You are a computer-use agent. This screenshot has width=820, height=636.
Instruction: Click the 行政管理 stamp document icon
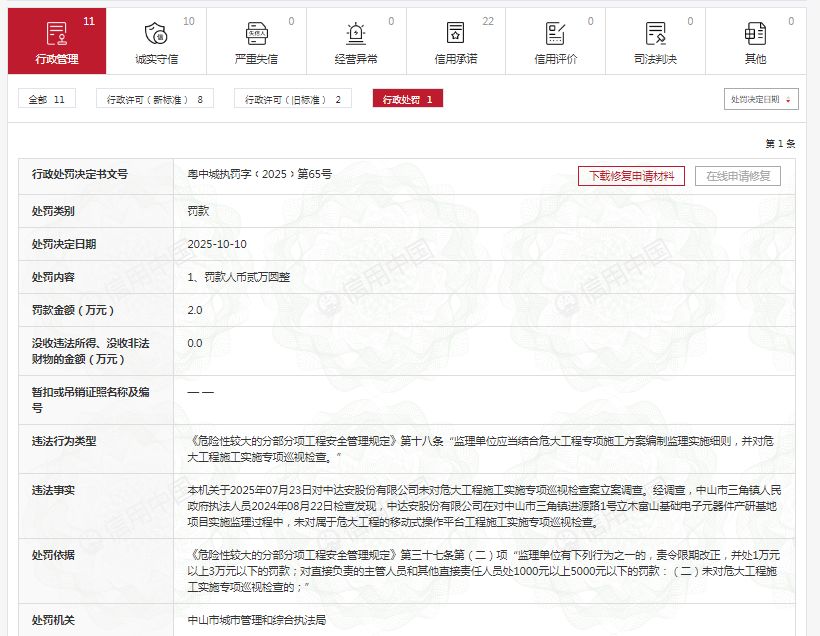coord(56,33)
